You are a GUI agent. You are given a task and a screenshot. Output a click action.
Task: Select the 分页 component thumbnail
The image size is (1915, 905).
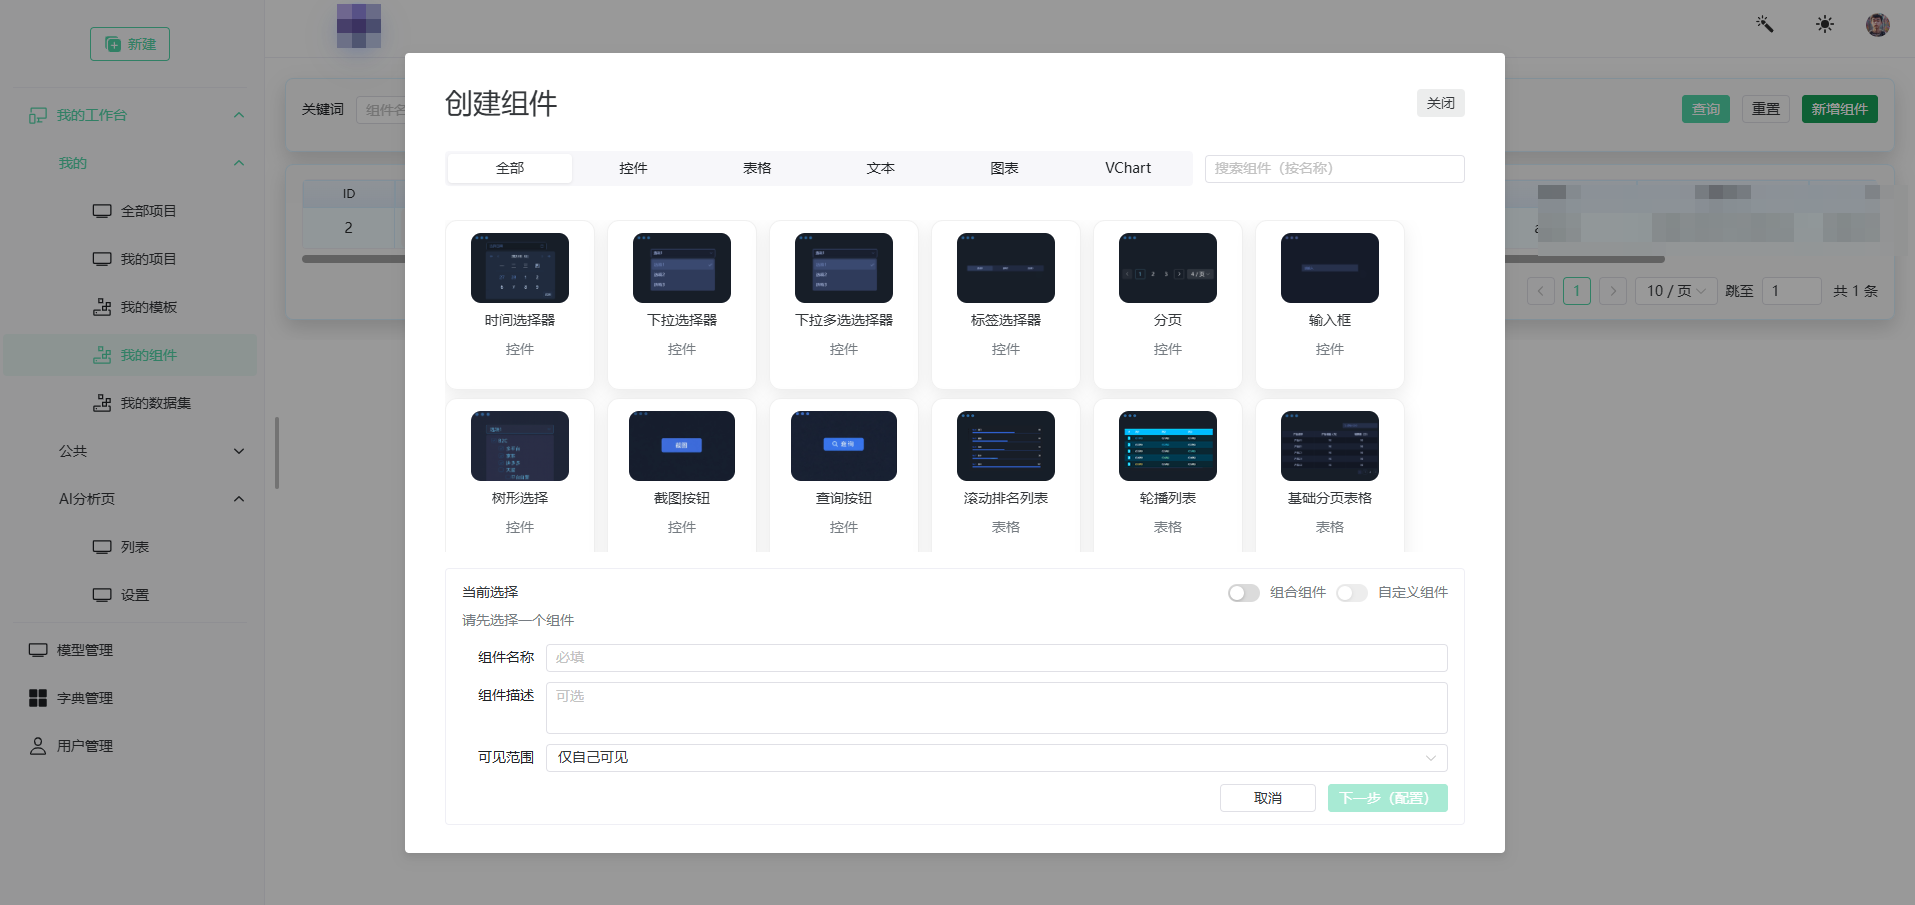point(1168,268)
